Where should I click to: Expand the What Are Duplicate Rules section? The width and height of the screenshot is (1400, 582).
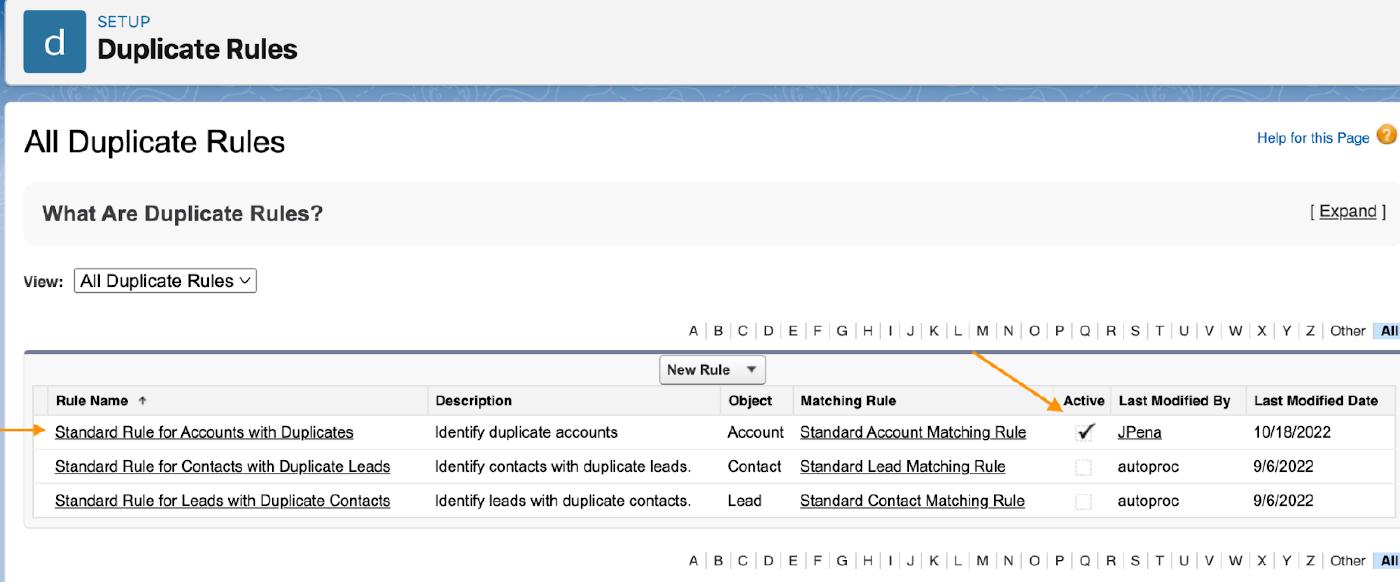coord(1347,211)
